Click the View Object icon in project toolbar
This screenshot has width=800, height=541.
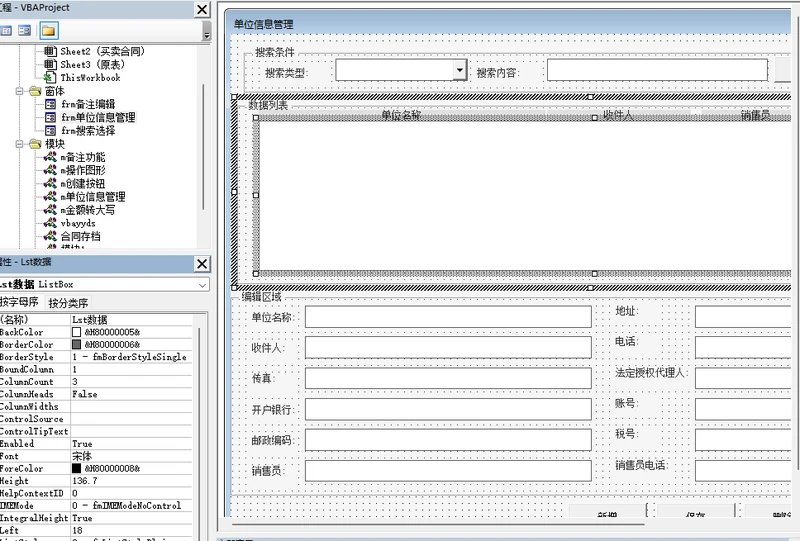coord(24,31)
